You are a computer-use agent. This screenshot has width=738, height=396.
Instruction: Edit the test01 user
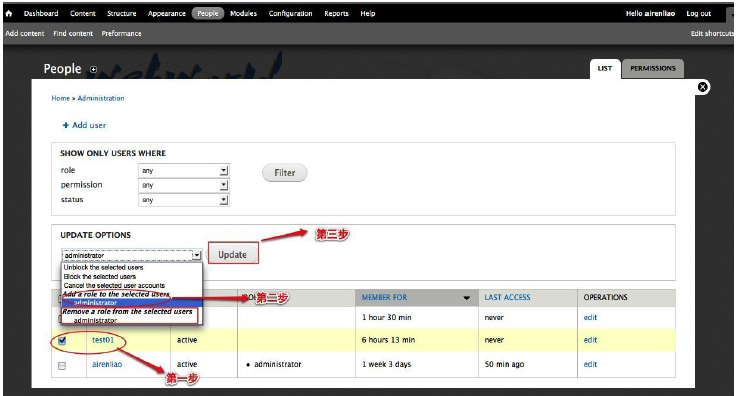tap(590, 340)
